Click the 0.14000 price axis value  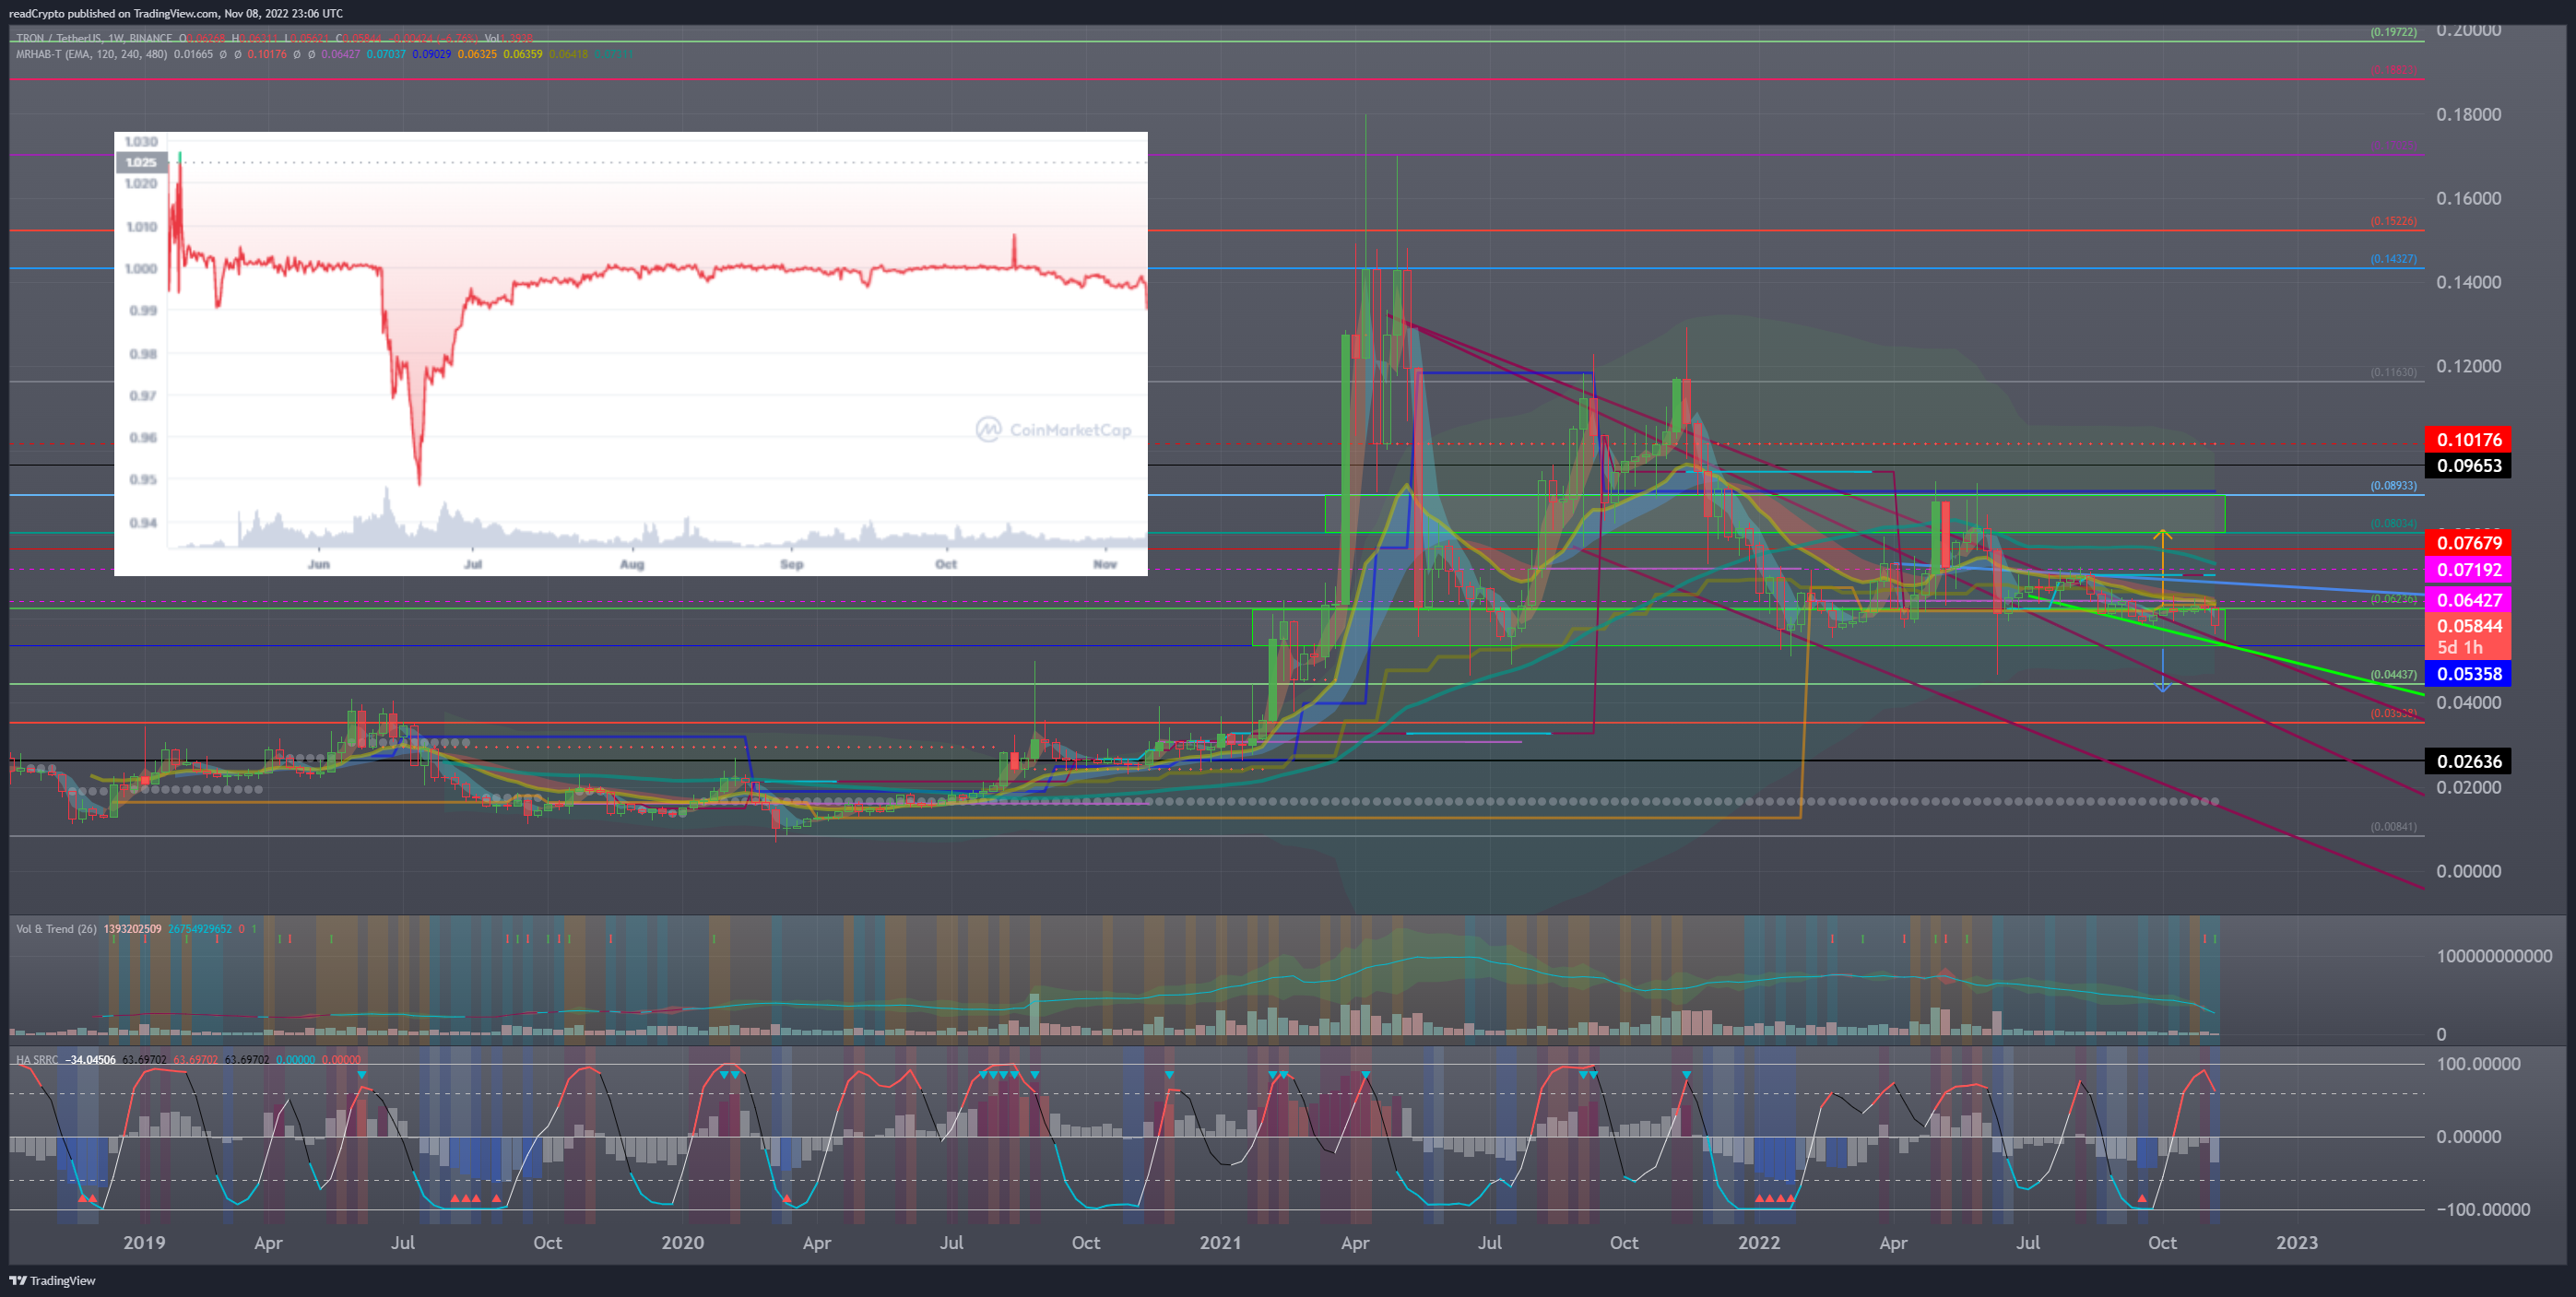[2468, 282]
